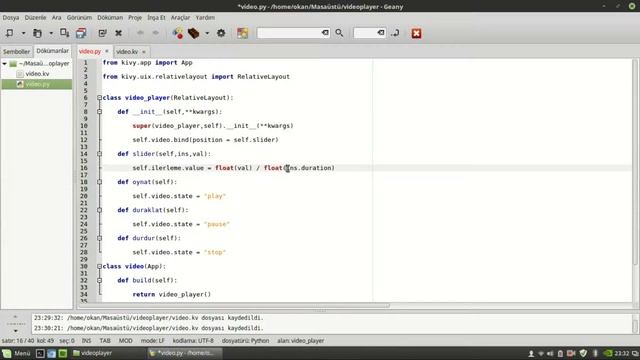Click the editor vertical scrollbar
Viewport: 640px width, 360px height.
point(635,163)
